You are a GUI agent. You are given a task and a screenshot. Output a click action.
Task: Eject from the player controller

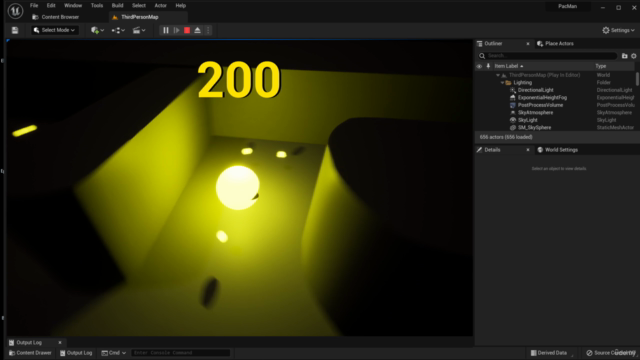[x=198, y=30]
